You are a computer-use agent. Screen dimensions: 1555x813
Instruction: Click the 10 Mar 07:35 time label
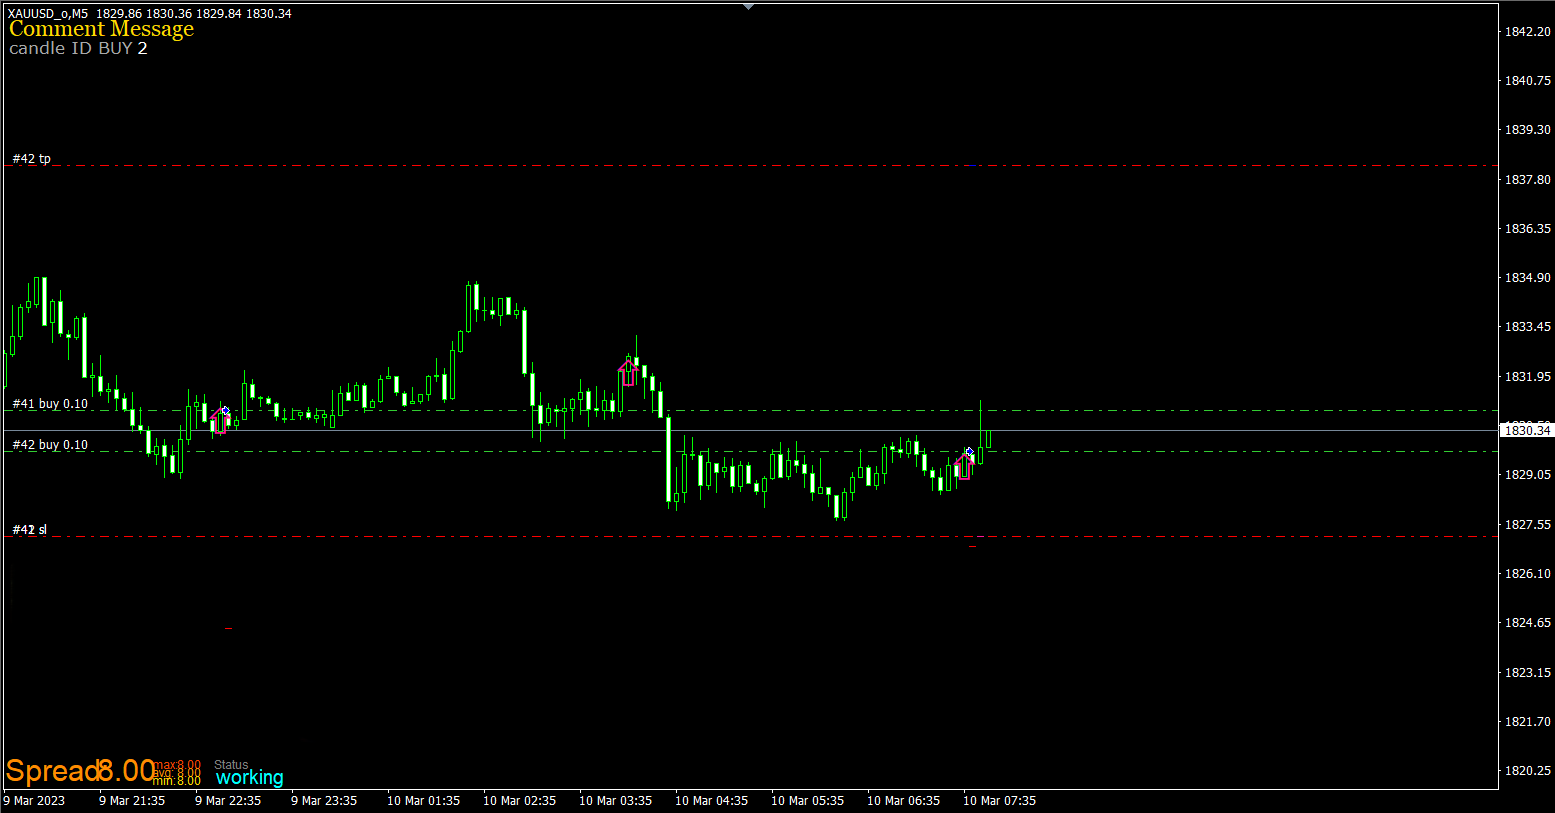(1000, 801)
